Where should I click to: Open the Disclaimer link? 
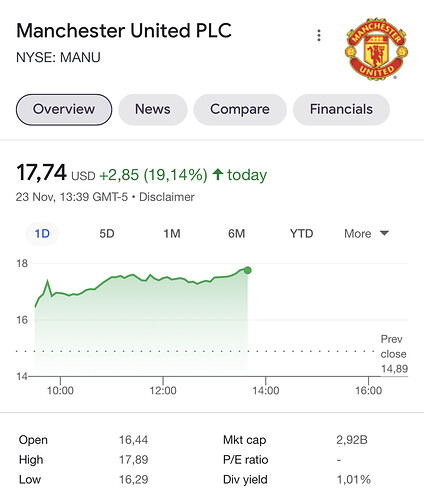167,197
